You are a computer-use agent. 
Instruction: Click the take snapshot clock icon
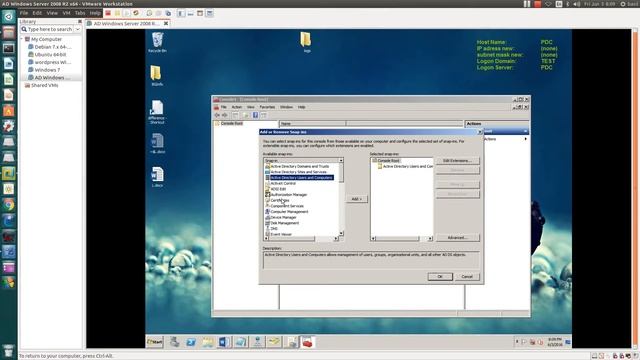tap(149, 13)
